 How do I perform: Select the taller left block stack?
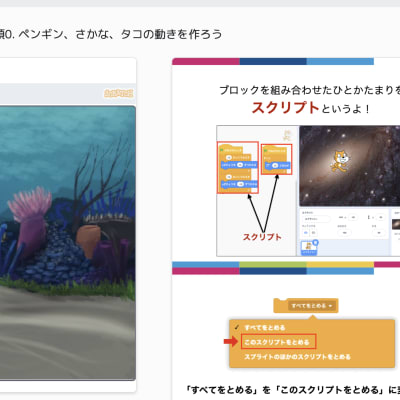[x=238, y=168]
